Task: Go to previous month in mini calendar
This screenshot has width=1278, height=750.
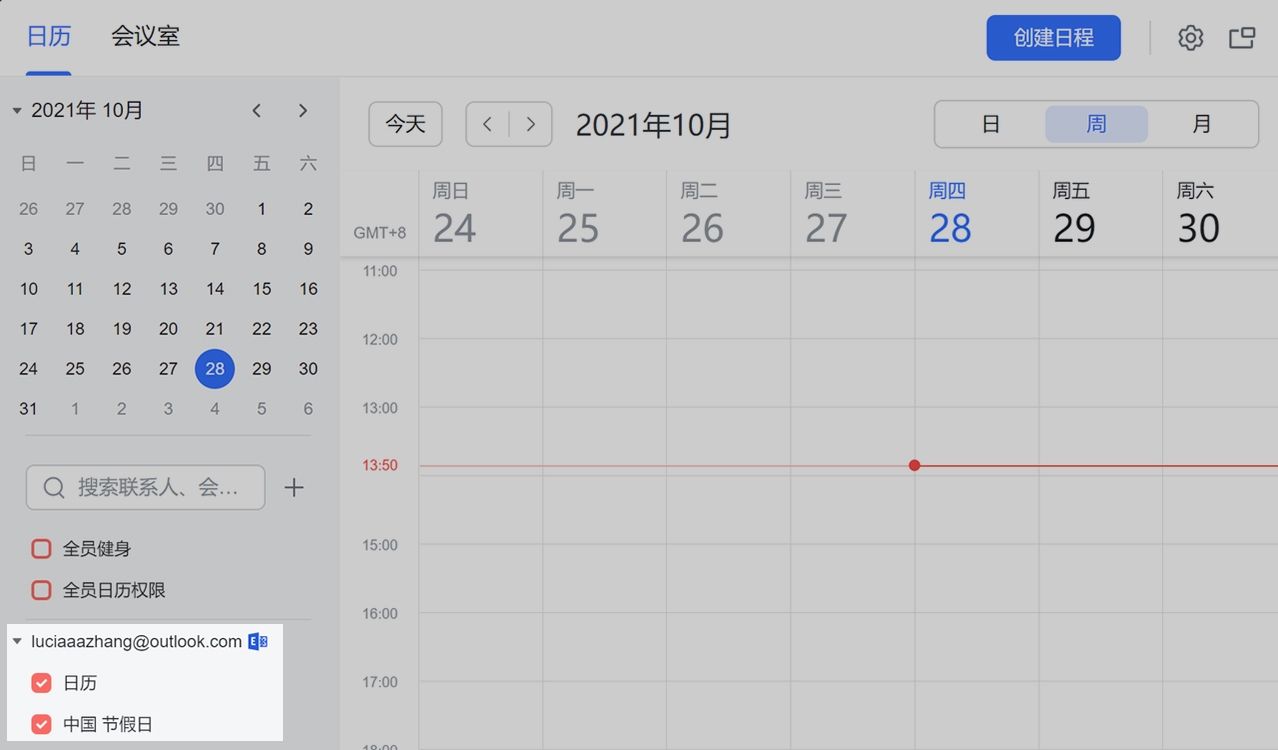Action: click(x=257, y=110)
